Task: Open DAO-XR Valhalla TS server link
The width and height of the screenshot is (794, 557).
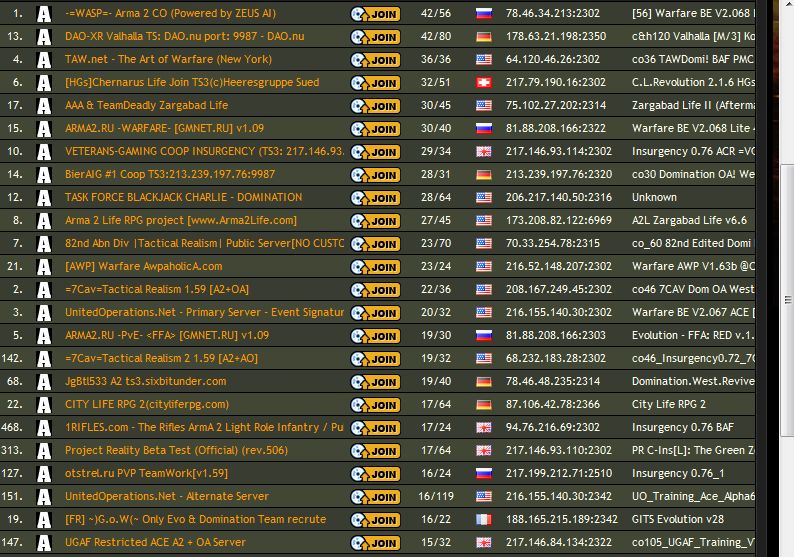Action: tap(185, 36)
